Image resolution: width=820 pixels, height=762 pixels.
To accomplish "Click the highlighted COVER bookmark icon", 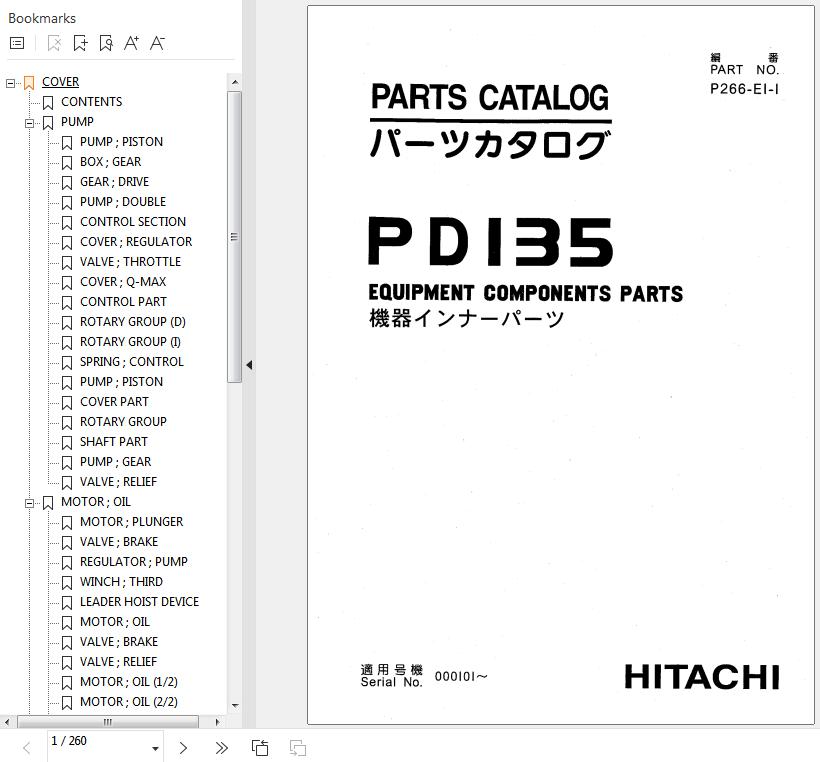I will (x=29, y=83).
